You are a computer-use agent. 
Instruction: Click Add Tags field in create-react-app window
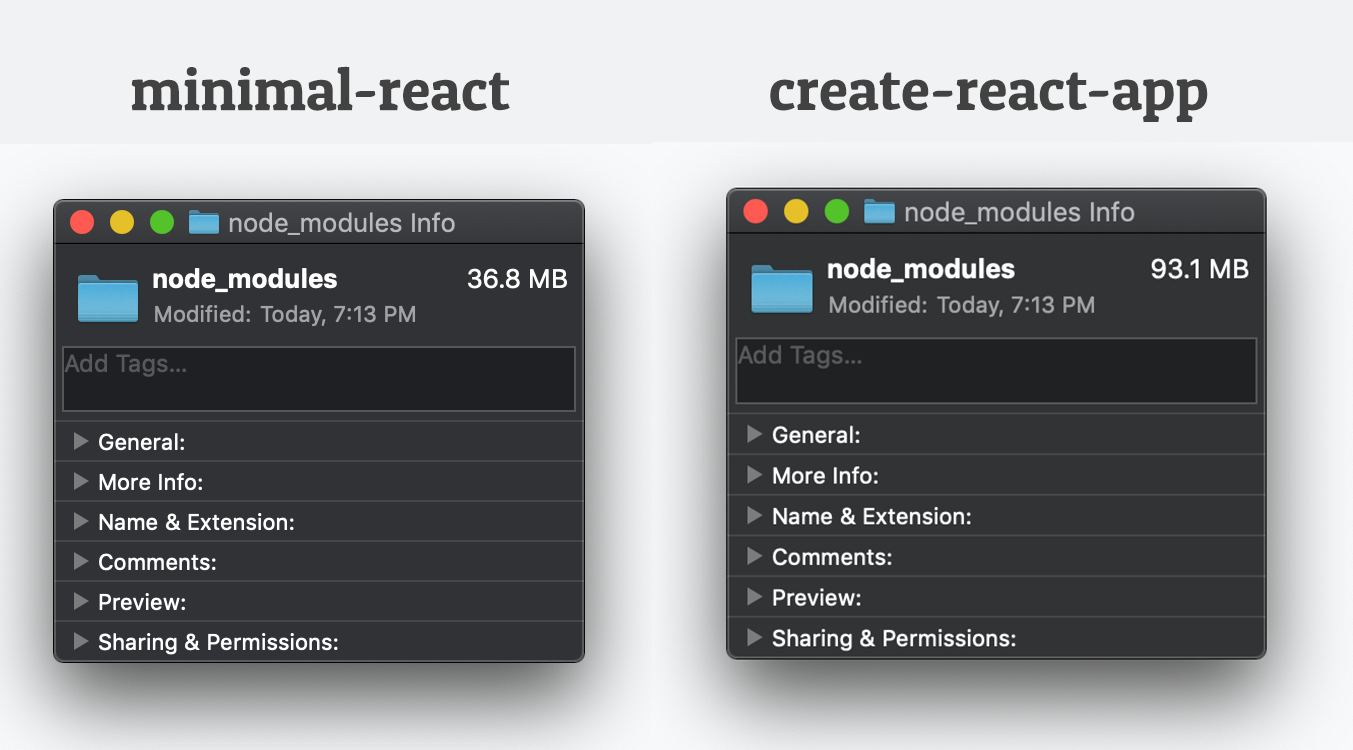point(996,371)
